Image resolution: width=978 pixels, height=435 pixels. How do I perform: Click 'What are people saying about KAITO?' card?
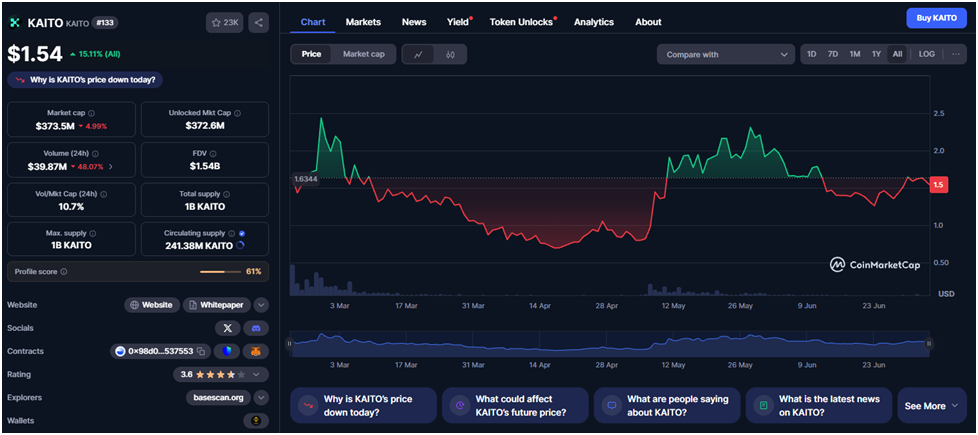(667, 406)
